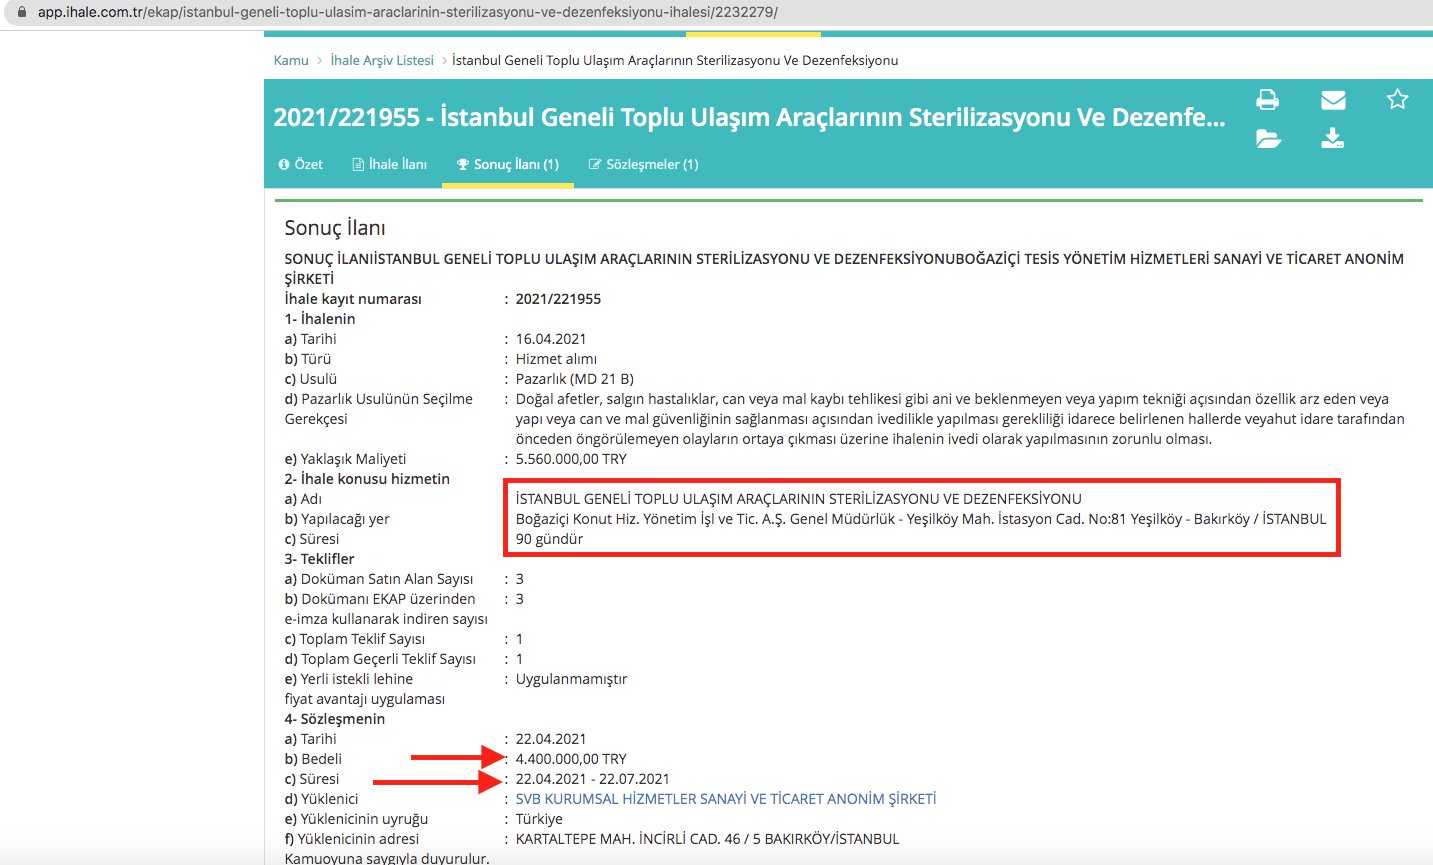Switch to the Özet tab
Viewport: 1433px width, 865px height.
(301, 164)
